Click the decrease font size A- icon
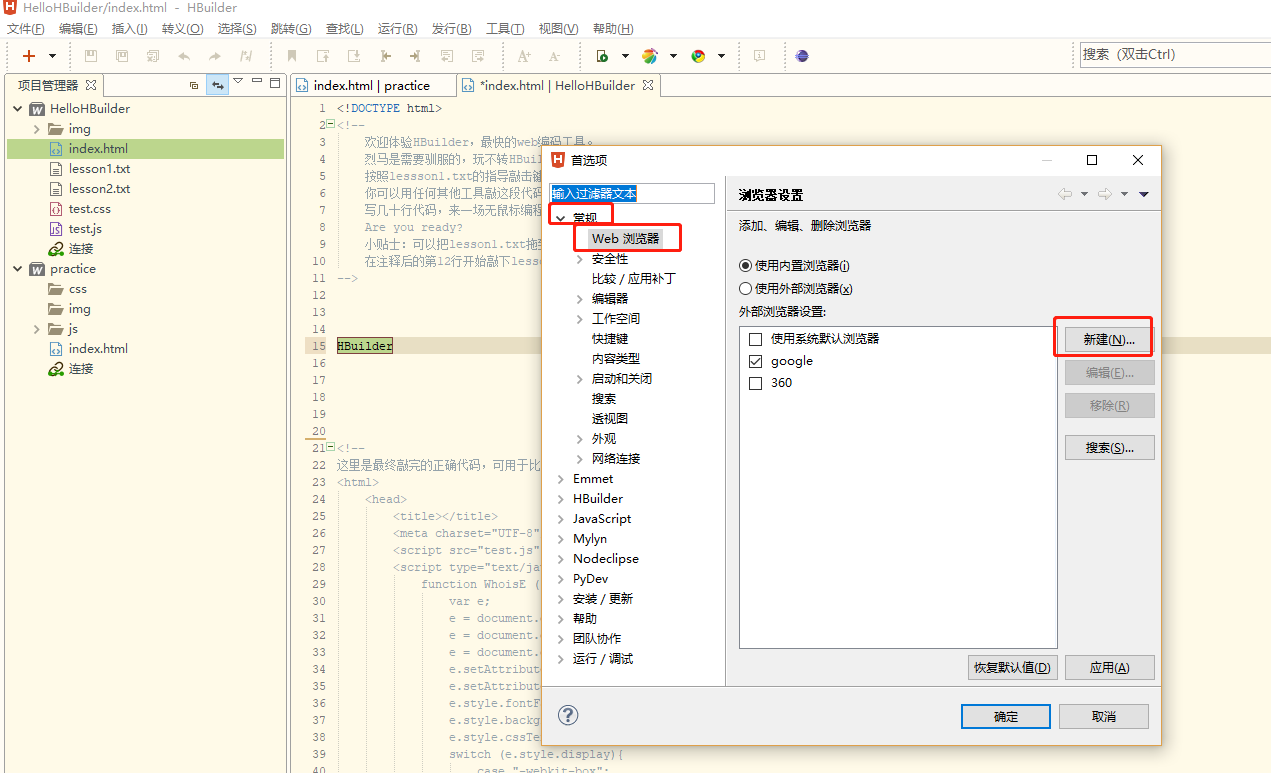 pyautogui.click(x=555, y=56)
